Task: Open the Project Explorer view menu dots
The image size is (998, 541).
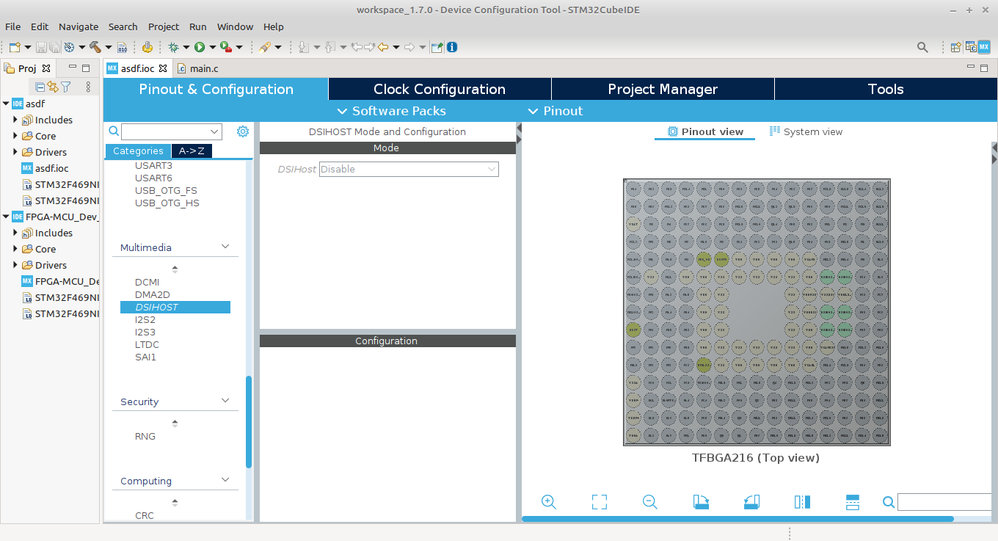Action: (88, 87)
